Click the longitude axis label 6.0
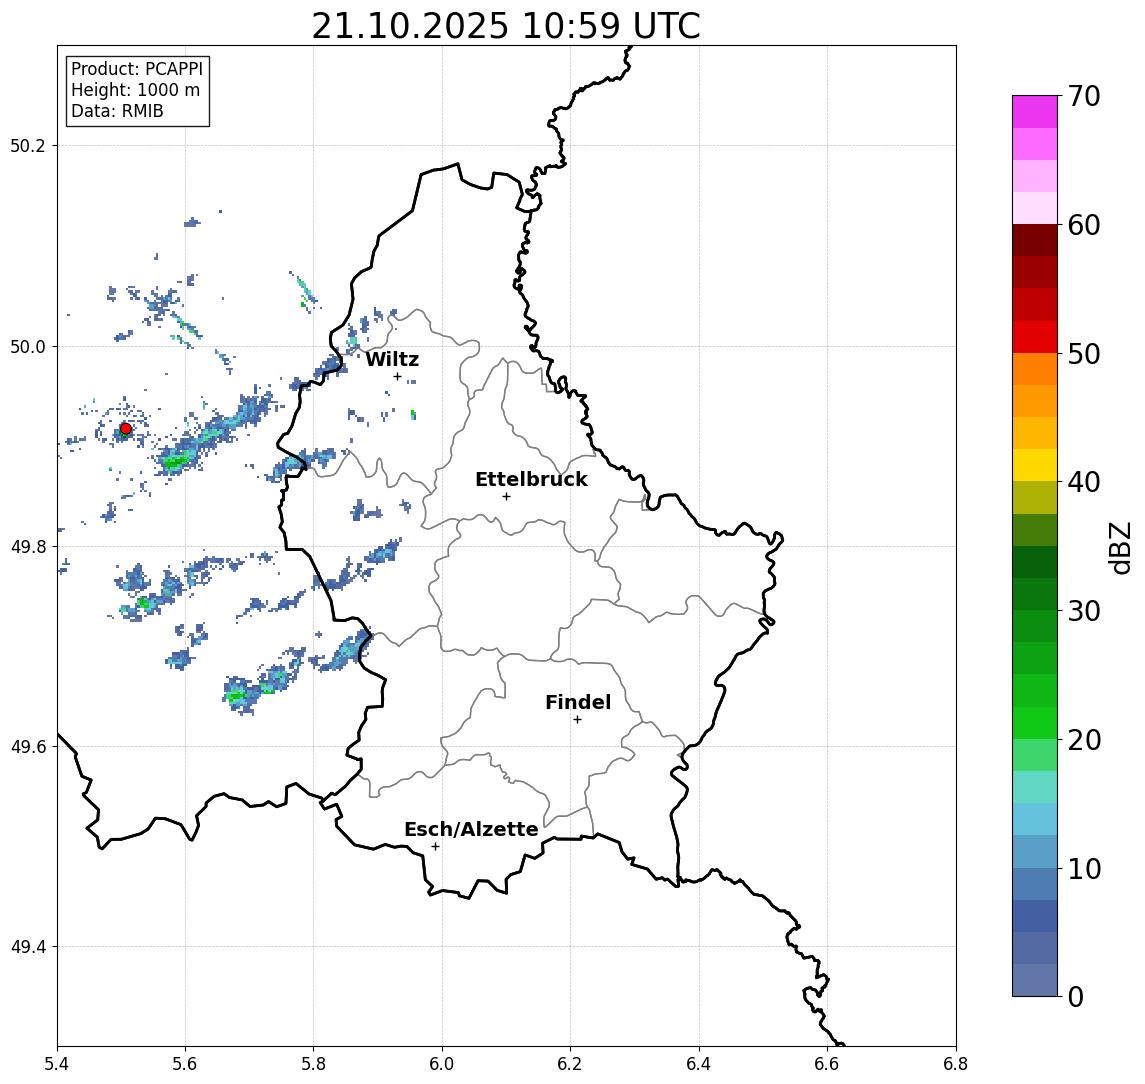The height and width of the screenshot is (1084, 1145). (443, 1064)
